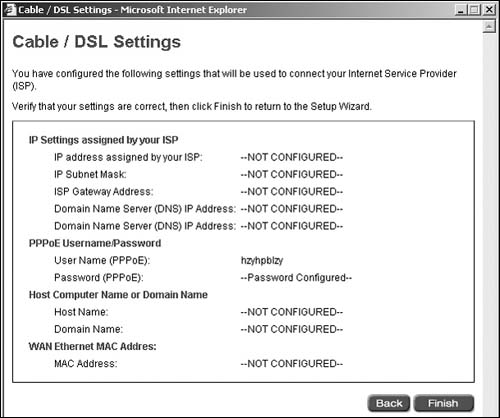The width and height of the screenshot is (500, 418).
Task: Click the MAC Address label
Action: click(x=86, y=363)
